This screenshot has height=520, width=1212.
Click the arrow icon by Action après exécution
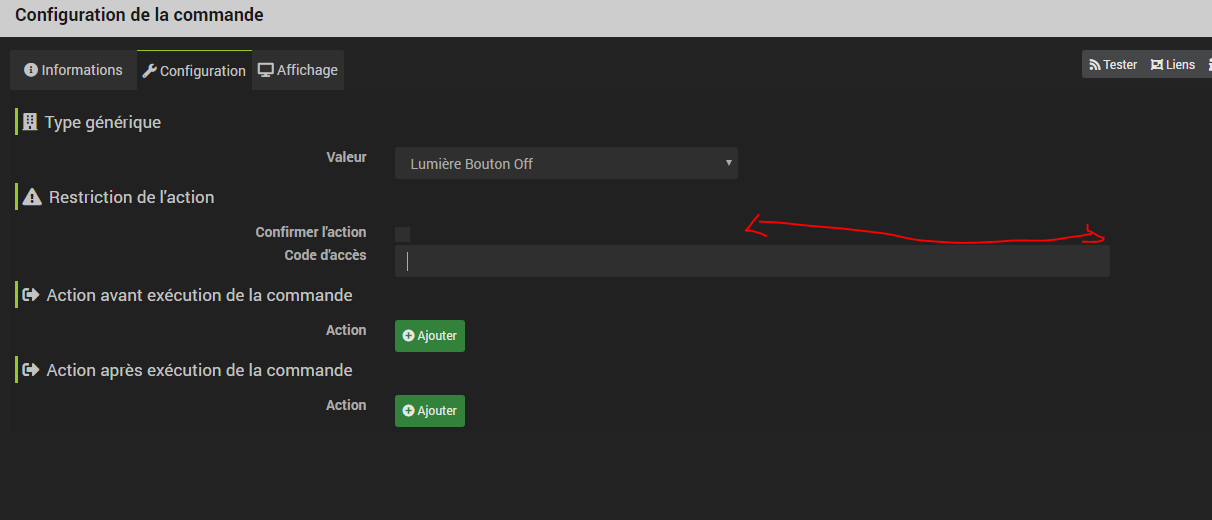pos(31,370)
